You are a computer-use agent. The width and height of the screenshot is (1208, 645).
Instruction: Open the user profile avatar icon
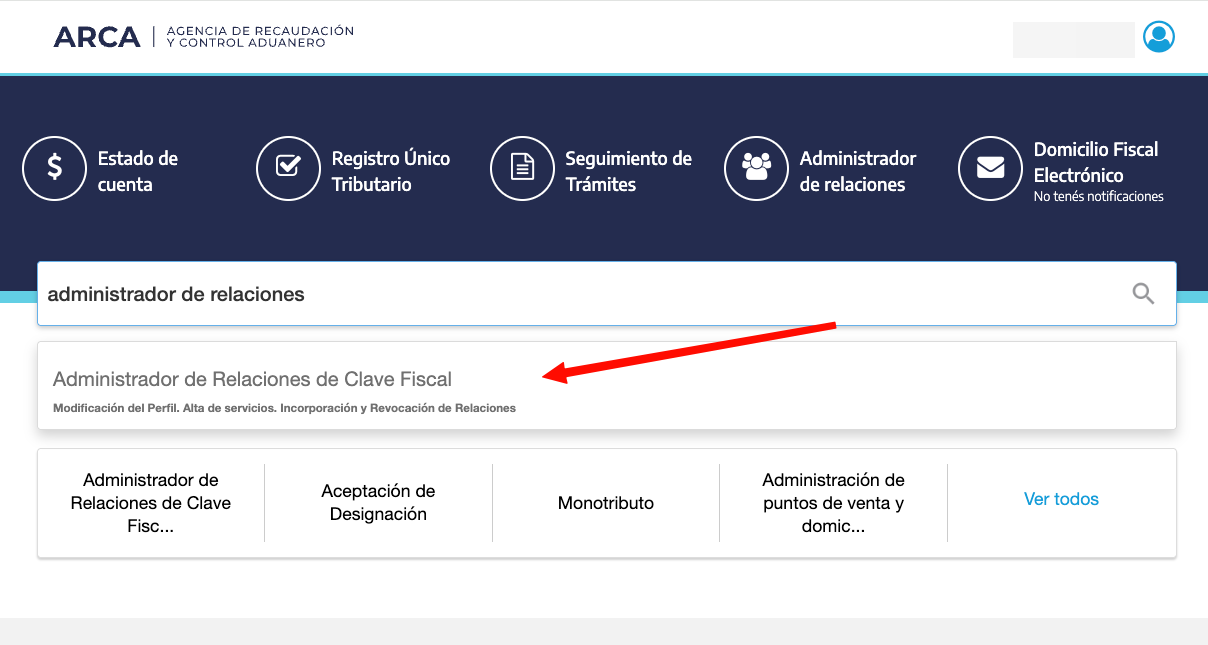(1159, 37)
